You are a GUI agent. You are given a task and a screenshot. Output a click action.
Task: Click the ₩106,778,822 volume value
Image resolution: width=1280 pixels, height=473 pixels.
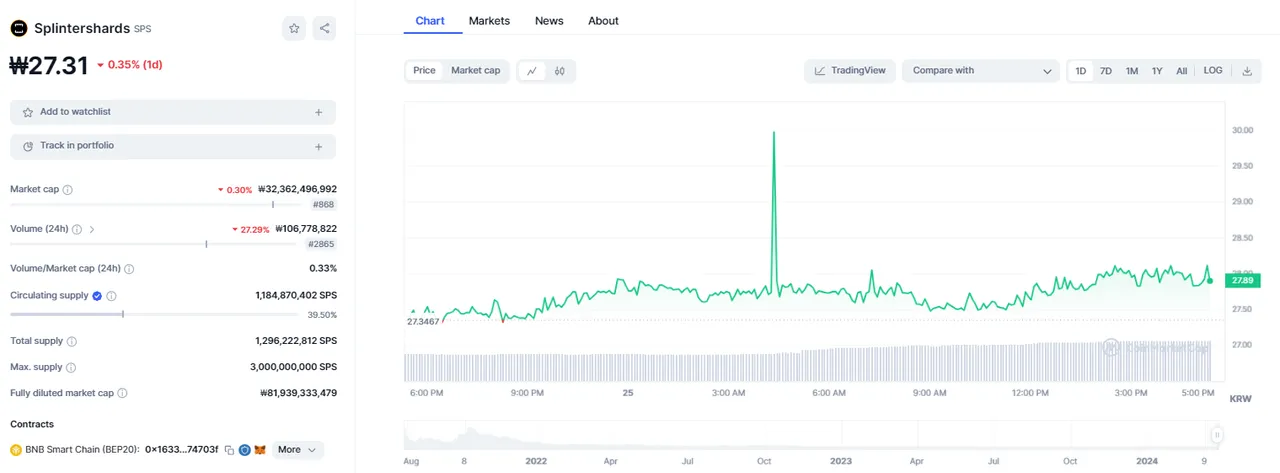coord(306,229)
